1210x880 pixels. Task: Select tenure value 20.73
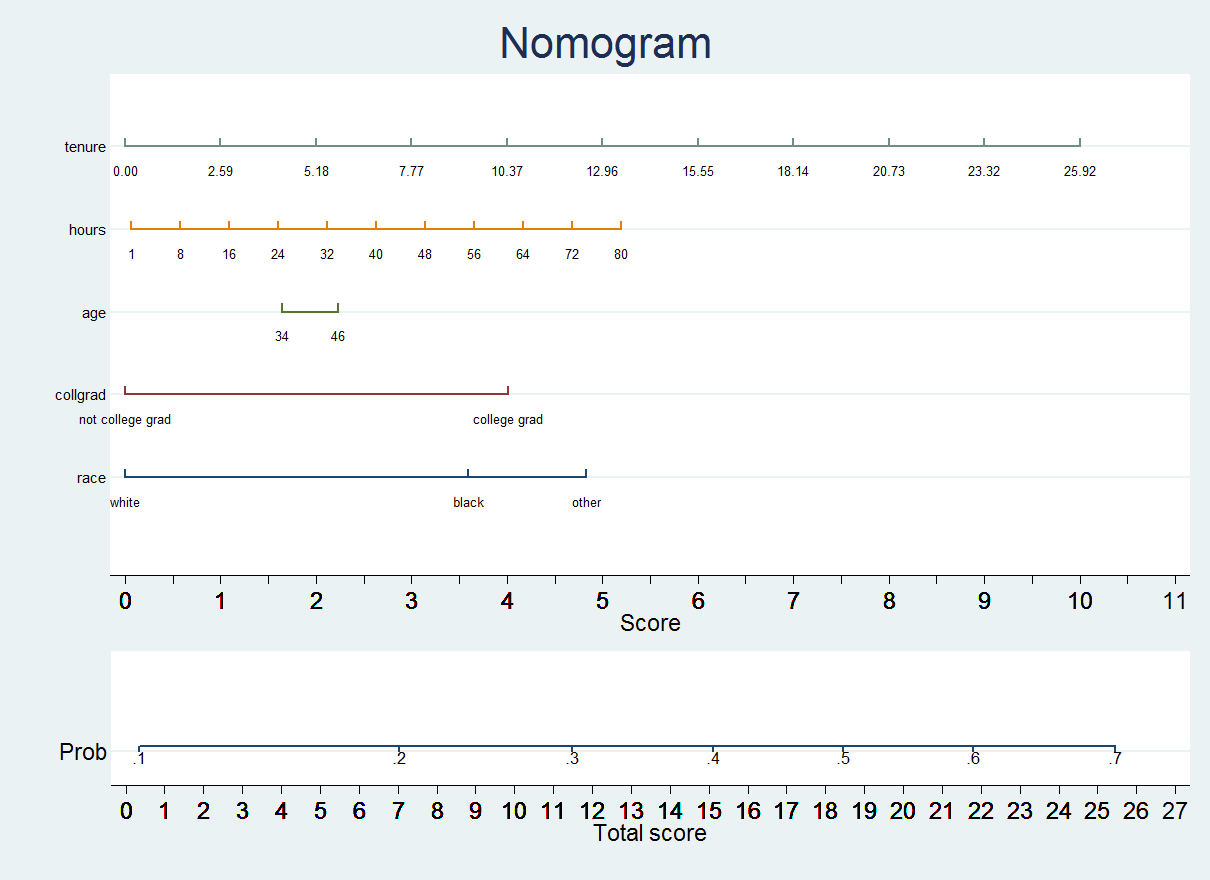coord(889,172)
